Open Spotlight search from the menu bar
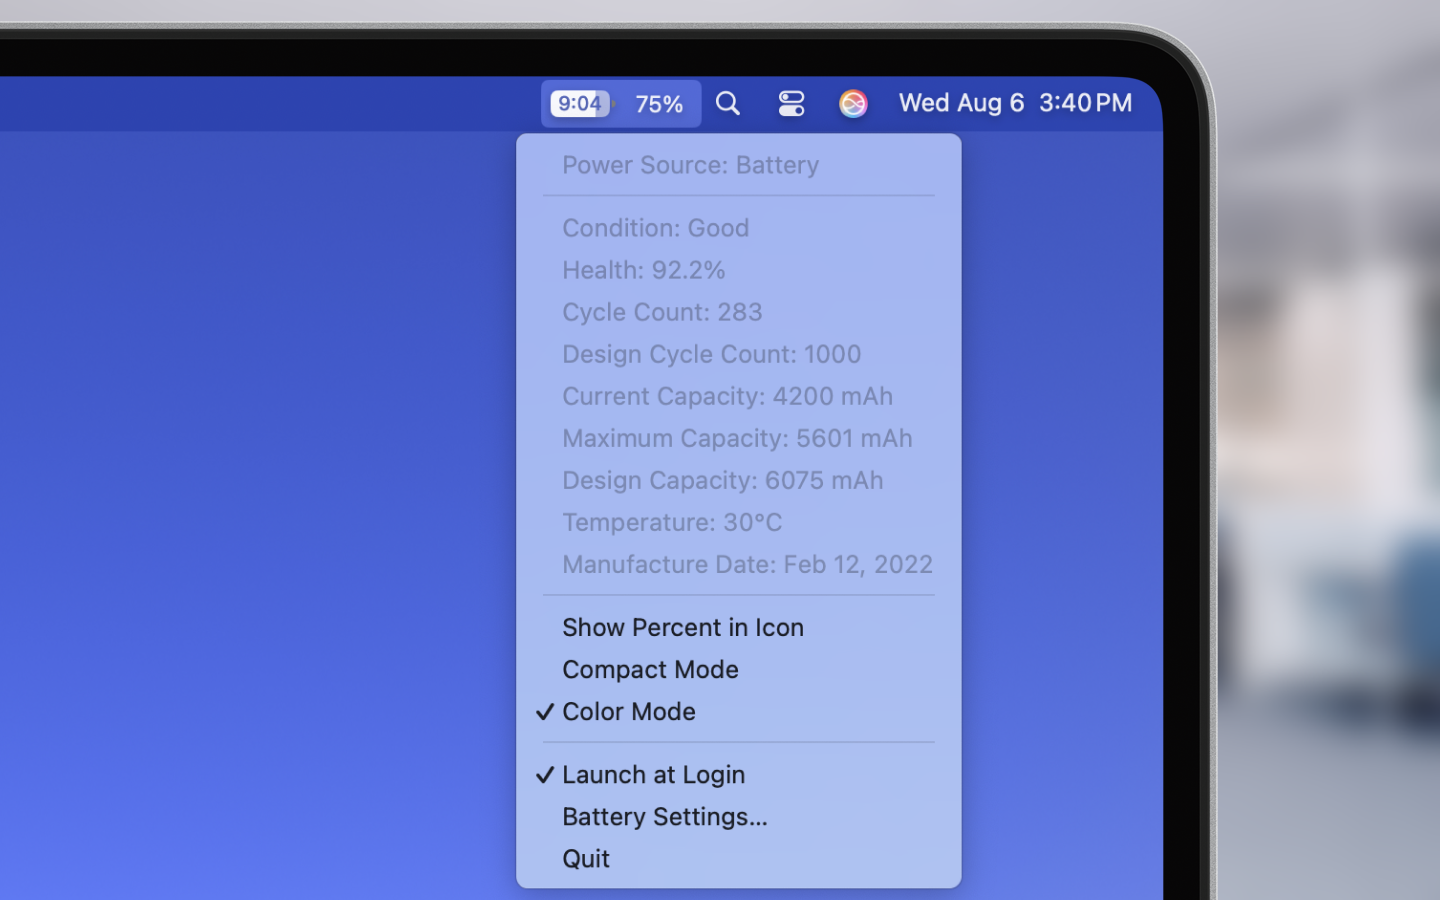This screenshot has height=900, width=1440. (728, 103)
